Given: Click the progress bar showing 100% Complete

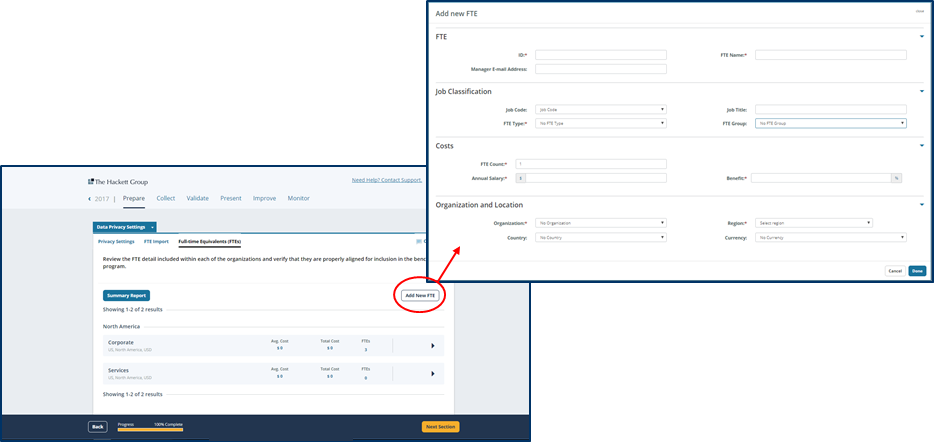Looking at the screenshot, I should 151,429.
